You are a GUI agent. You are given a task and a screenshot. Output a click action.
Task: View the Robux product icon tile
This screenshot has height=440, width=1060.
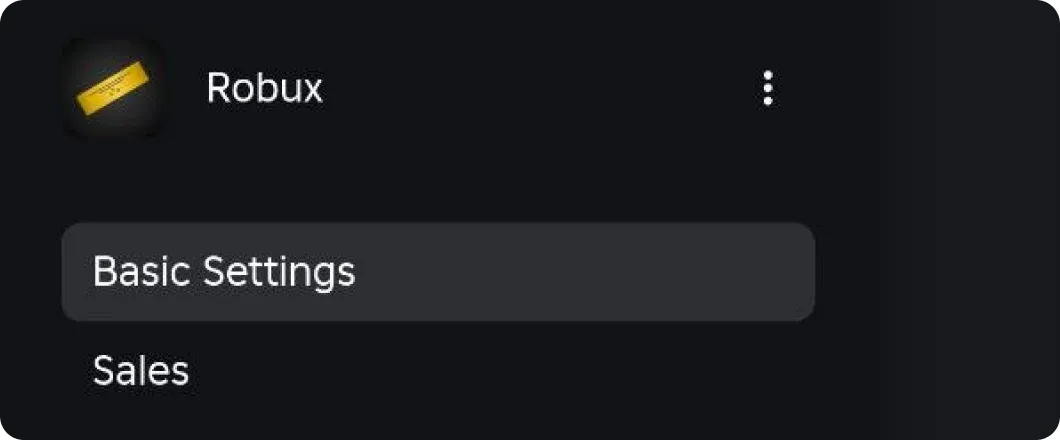(112, 88)
